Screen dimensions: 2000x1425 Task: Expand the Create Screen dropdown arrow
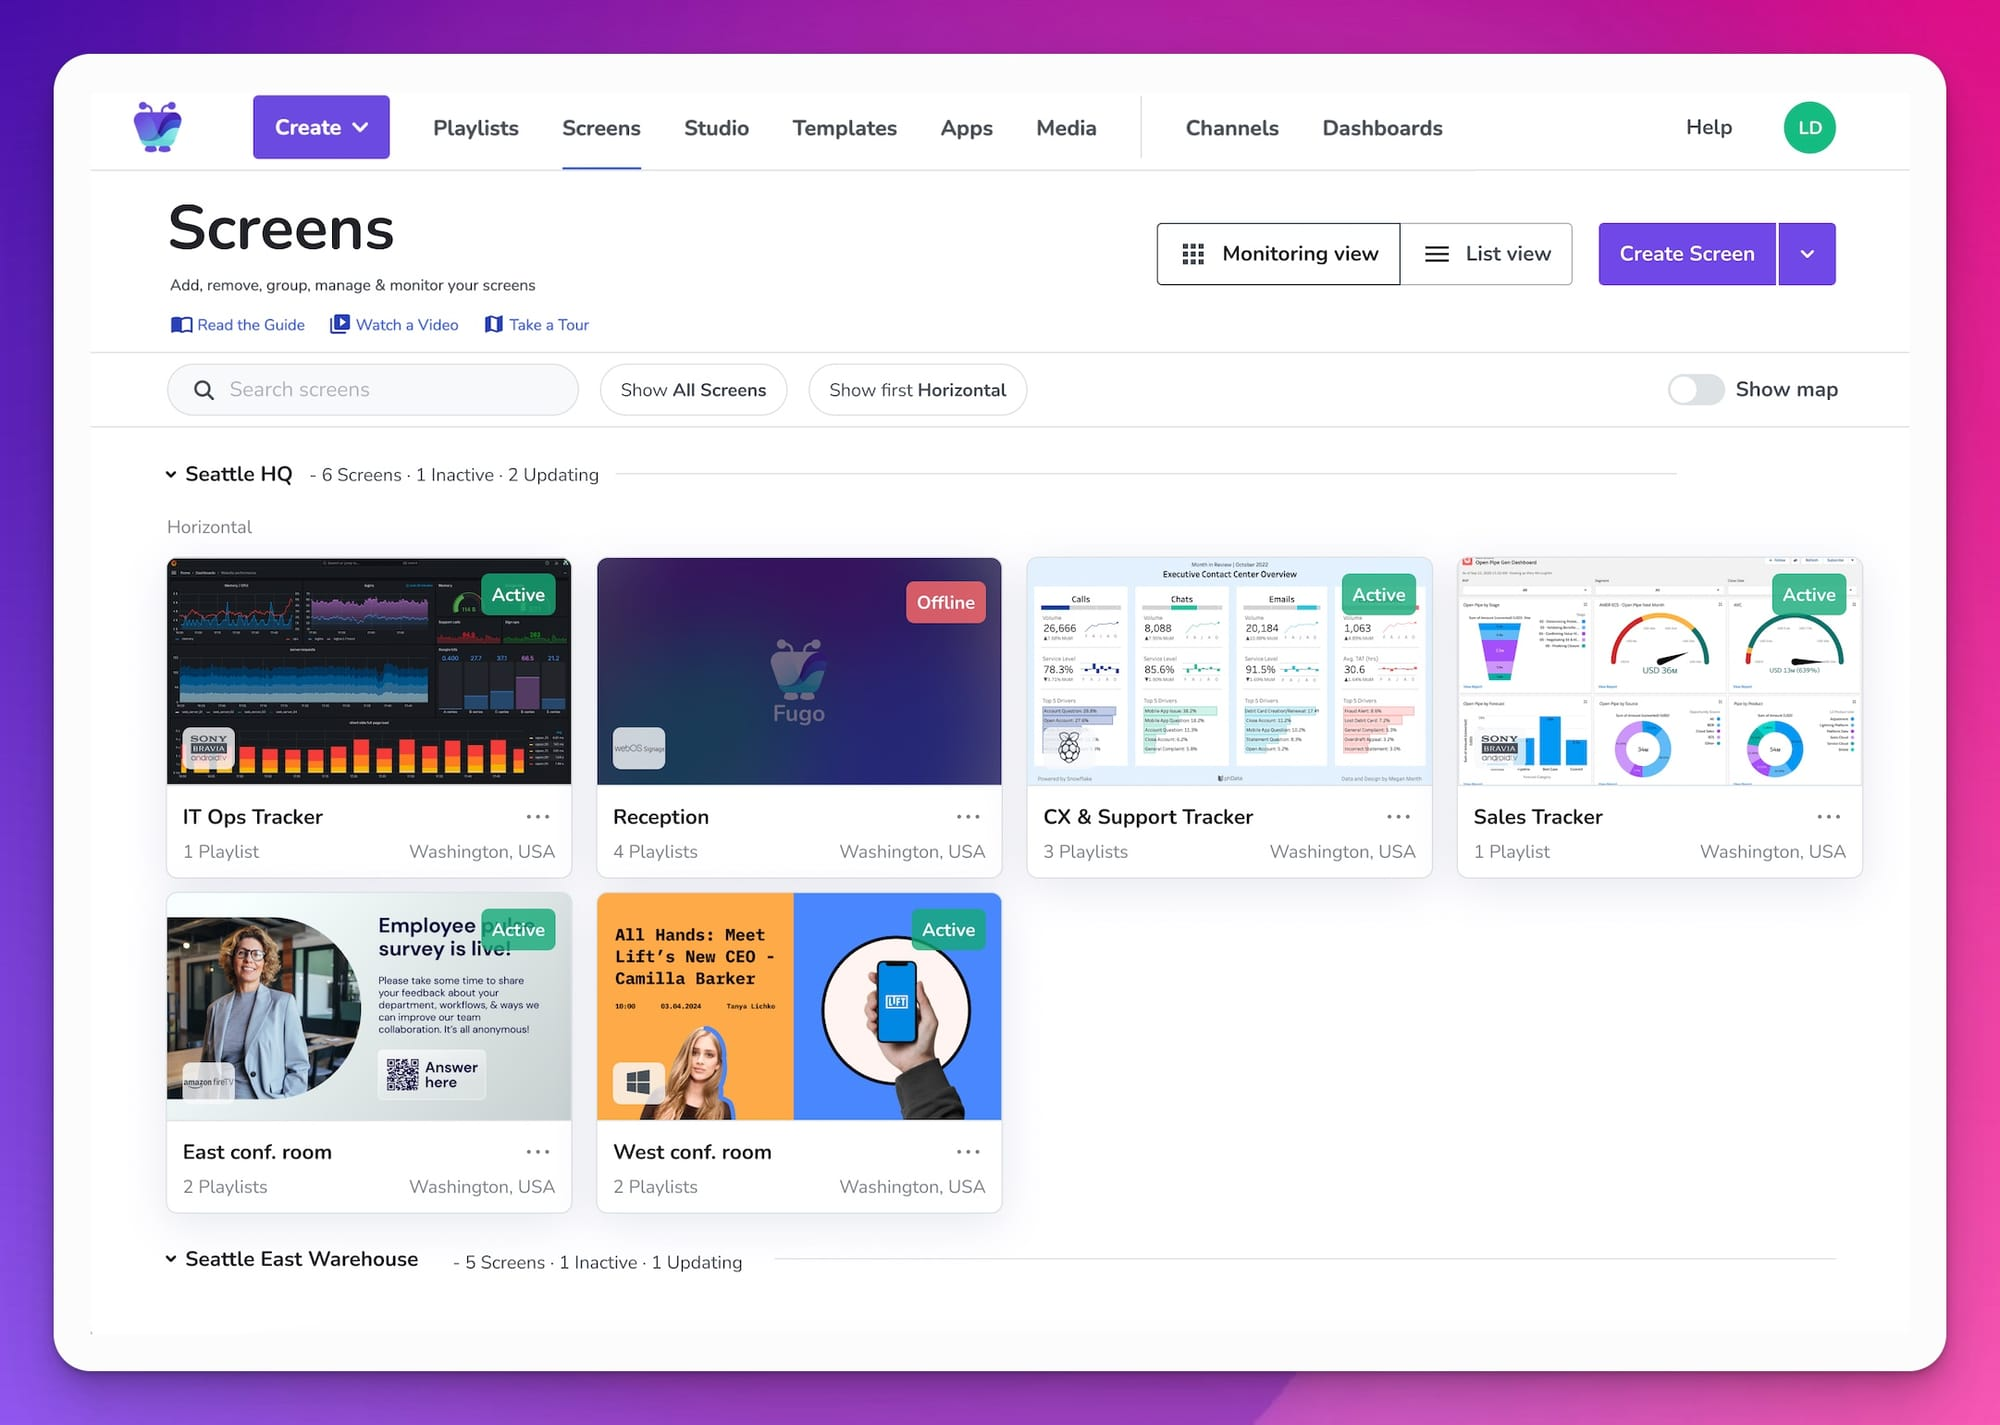1807,254
